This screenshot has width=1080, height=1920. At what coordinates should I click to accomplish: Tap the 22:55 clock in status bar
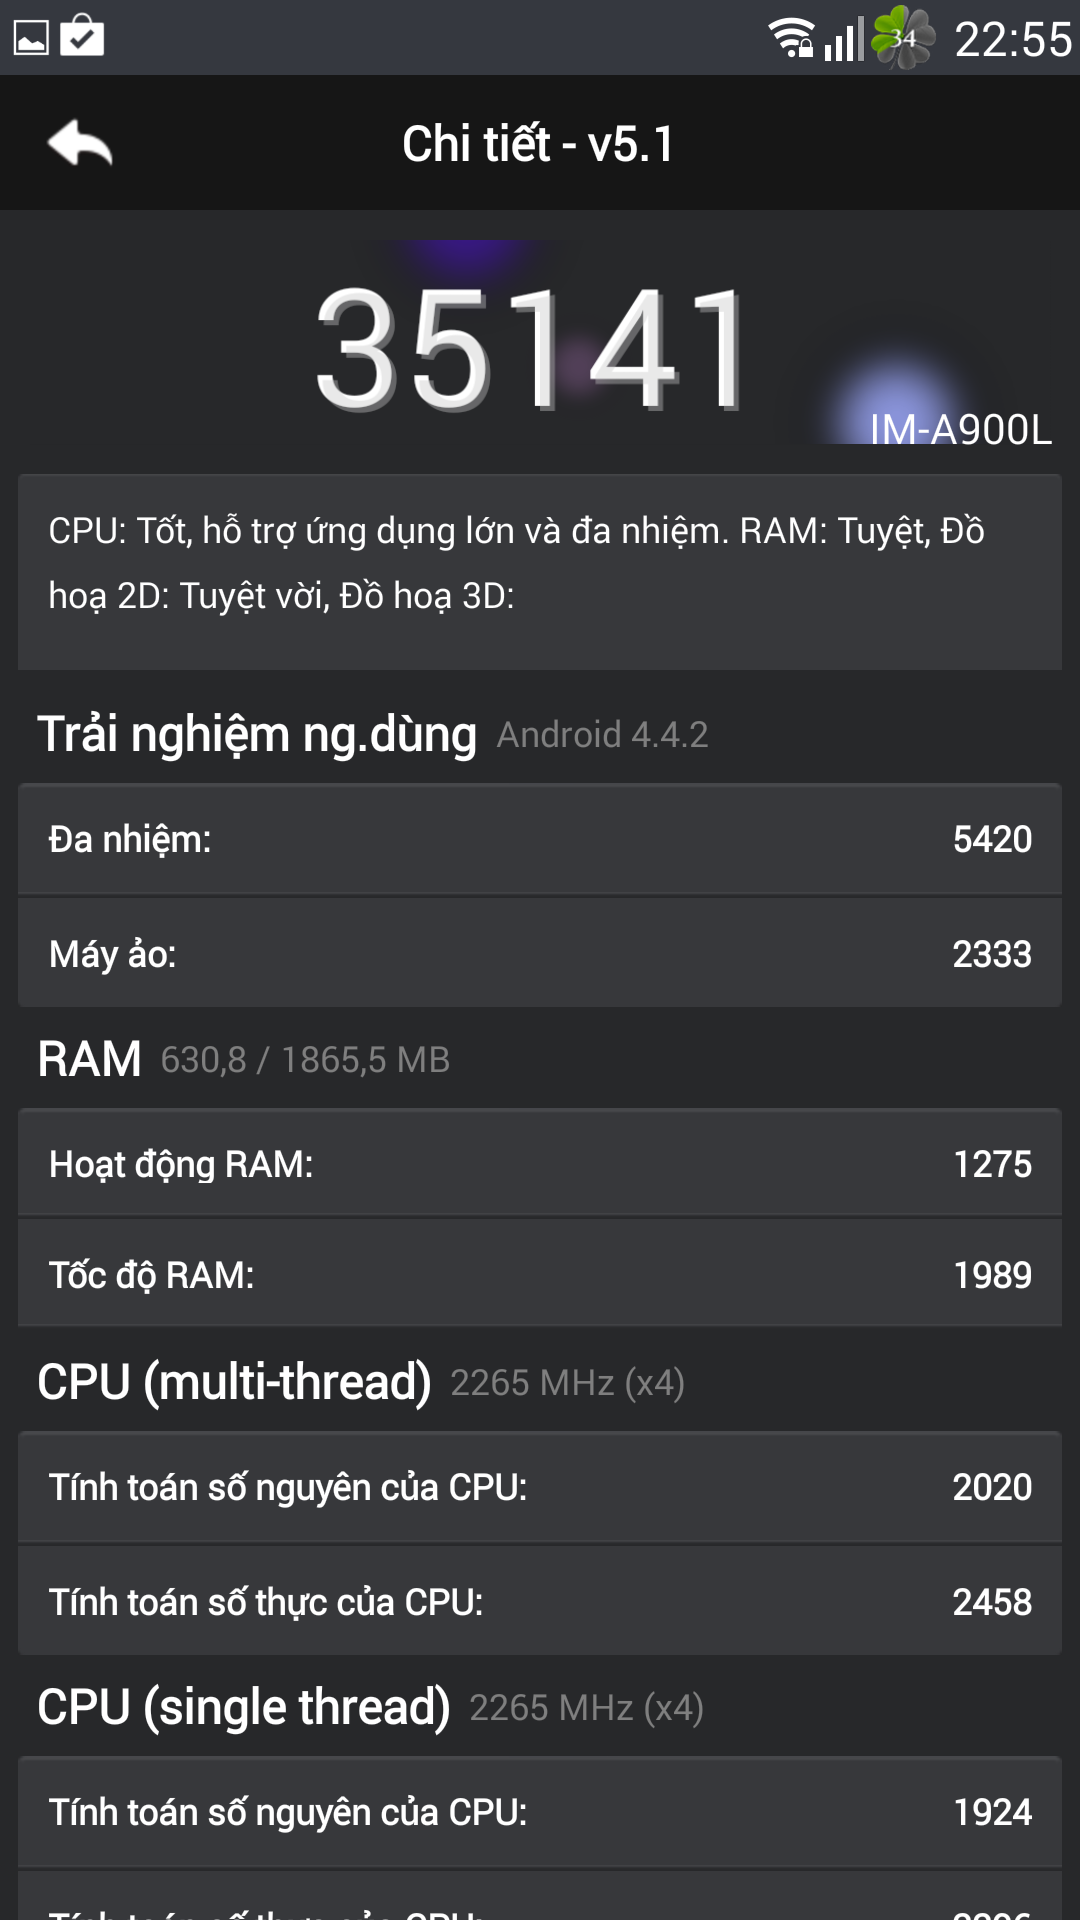[x=1013, y=40]
